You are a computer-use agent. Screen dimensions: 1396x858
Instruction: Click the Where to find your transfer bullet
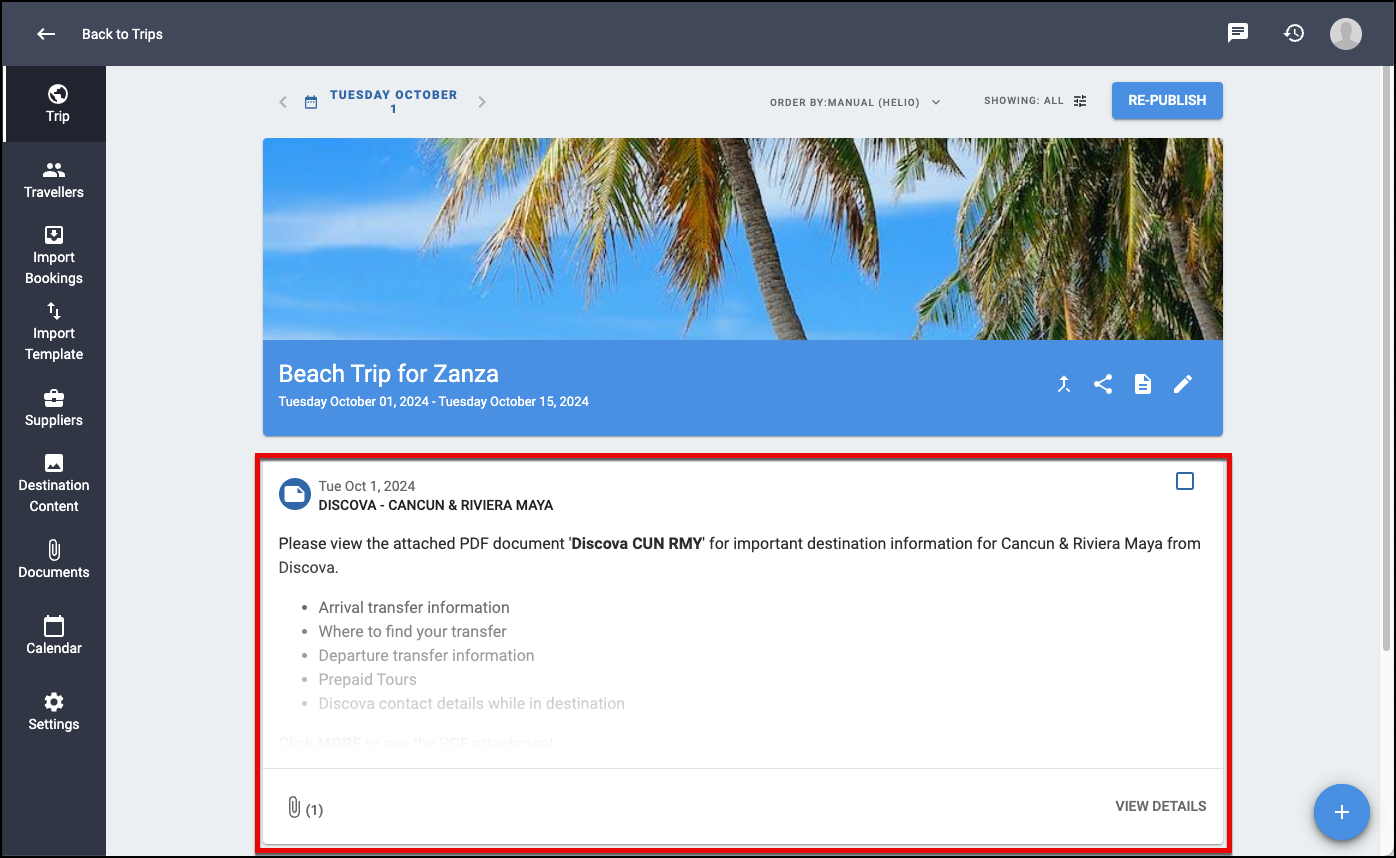413,632
